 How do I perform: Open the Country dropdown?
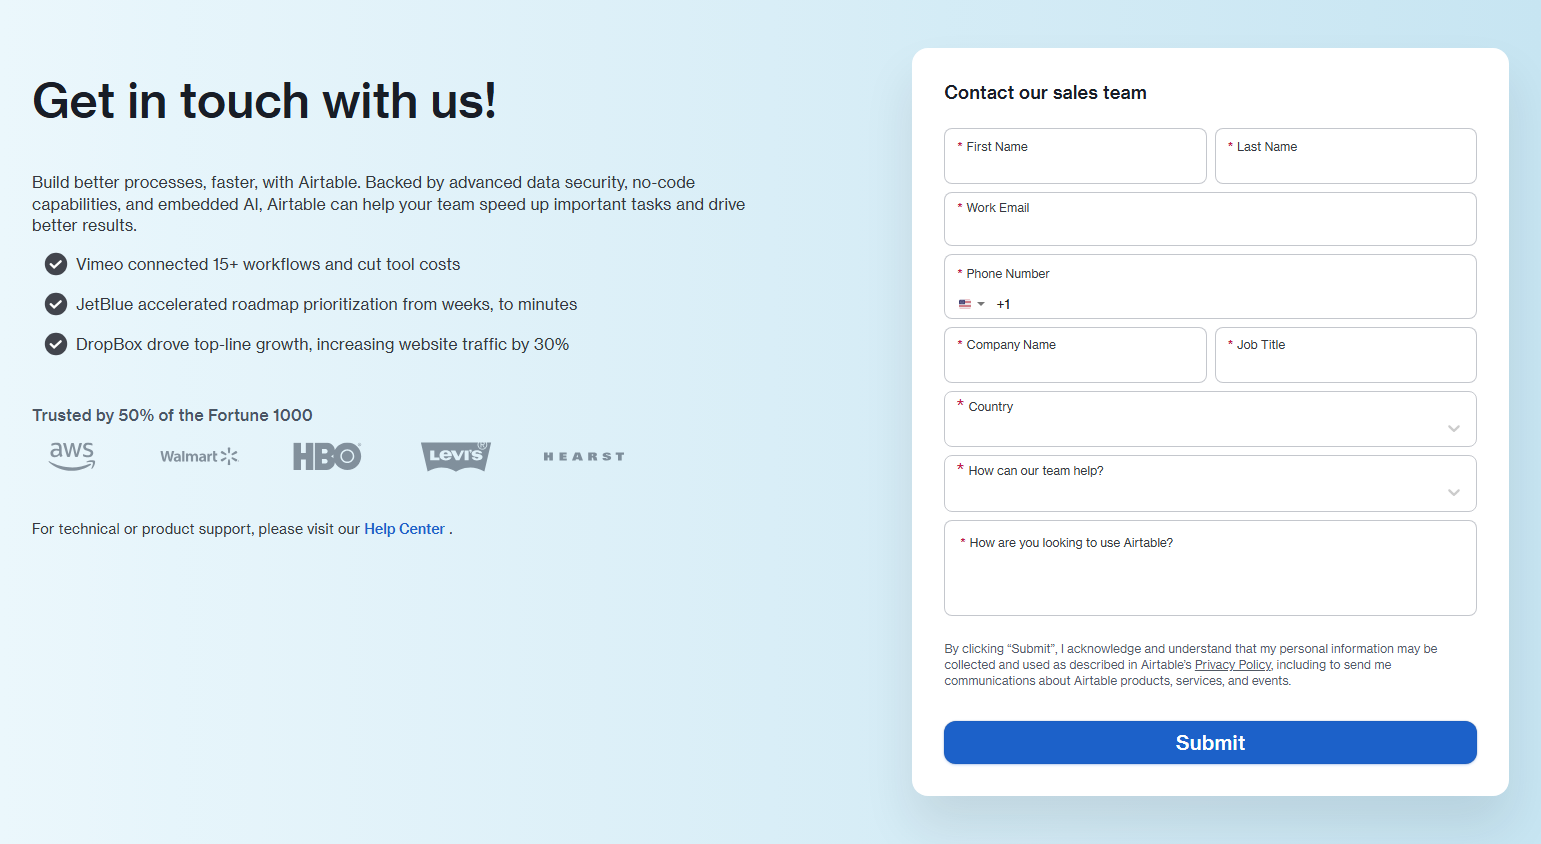(x=1454, y=428)
